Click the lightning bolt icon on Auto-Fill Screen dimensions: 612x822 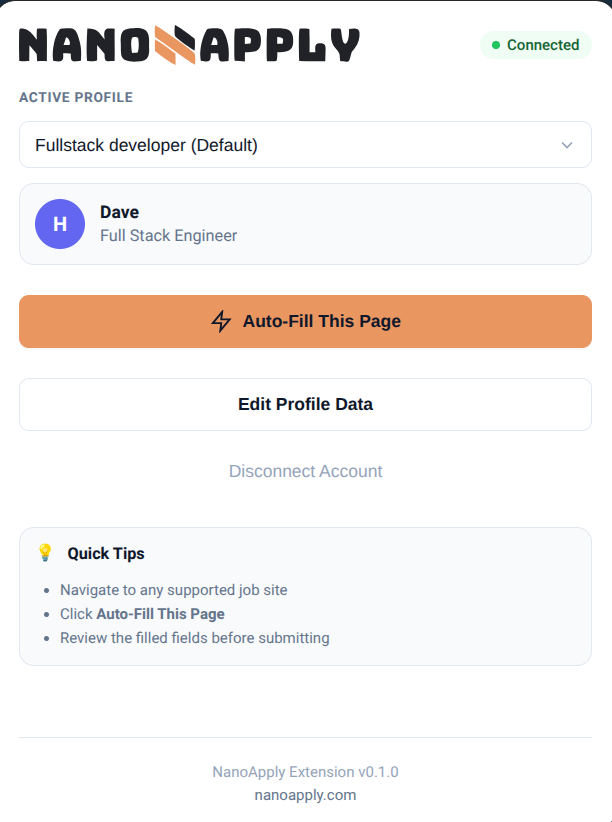point(221,321)
